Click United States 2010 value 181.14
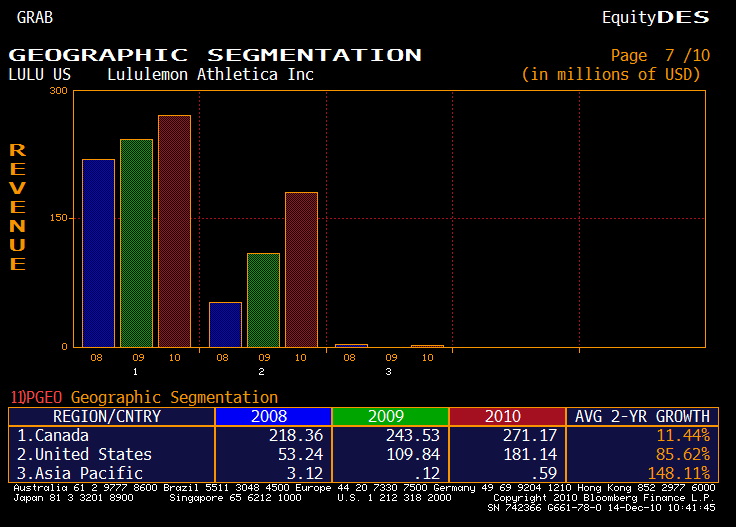Screen dimensions: 736x527 (x=530, y=454)
